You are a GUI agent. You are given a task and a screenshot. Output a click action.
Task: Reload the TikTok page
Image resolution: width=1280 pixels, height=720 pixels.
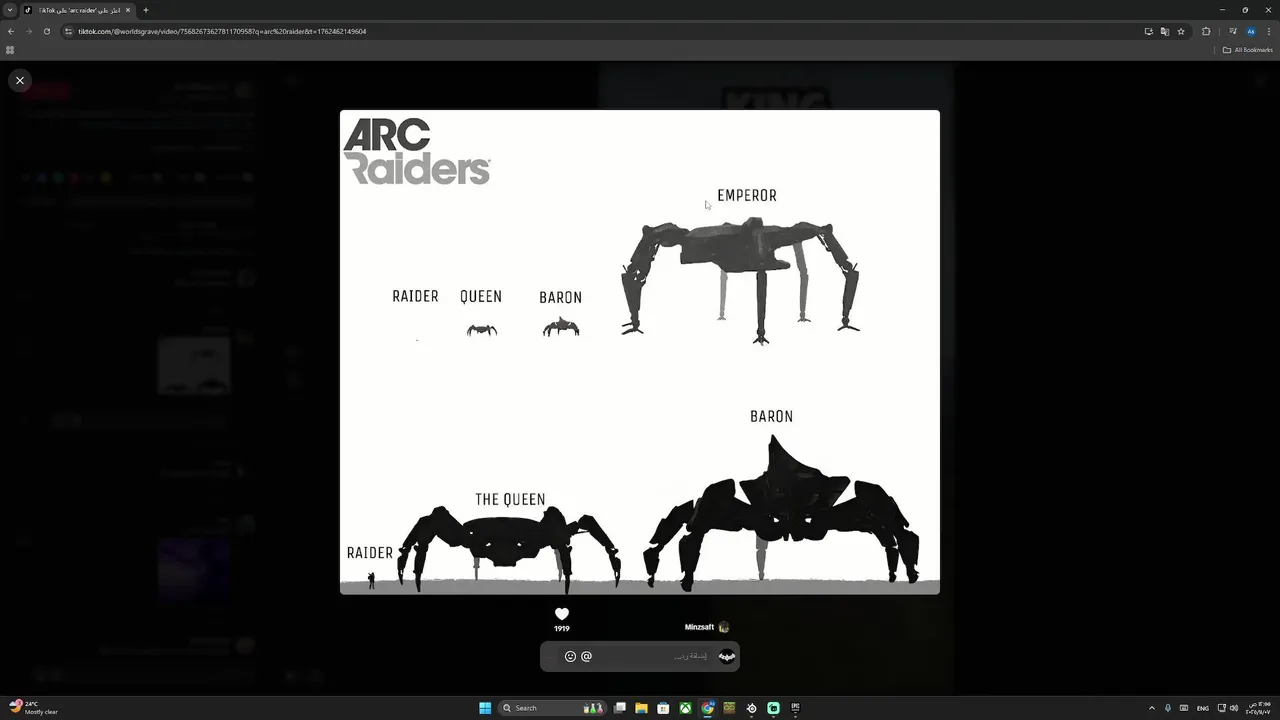coord(46,31)
